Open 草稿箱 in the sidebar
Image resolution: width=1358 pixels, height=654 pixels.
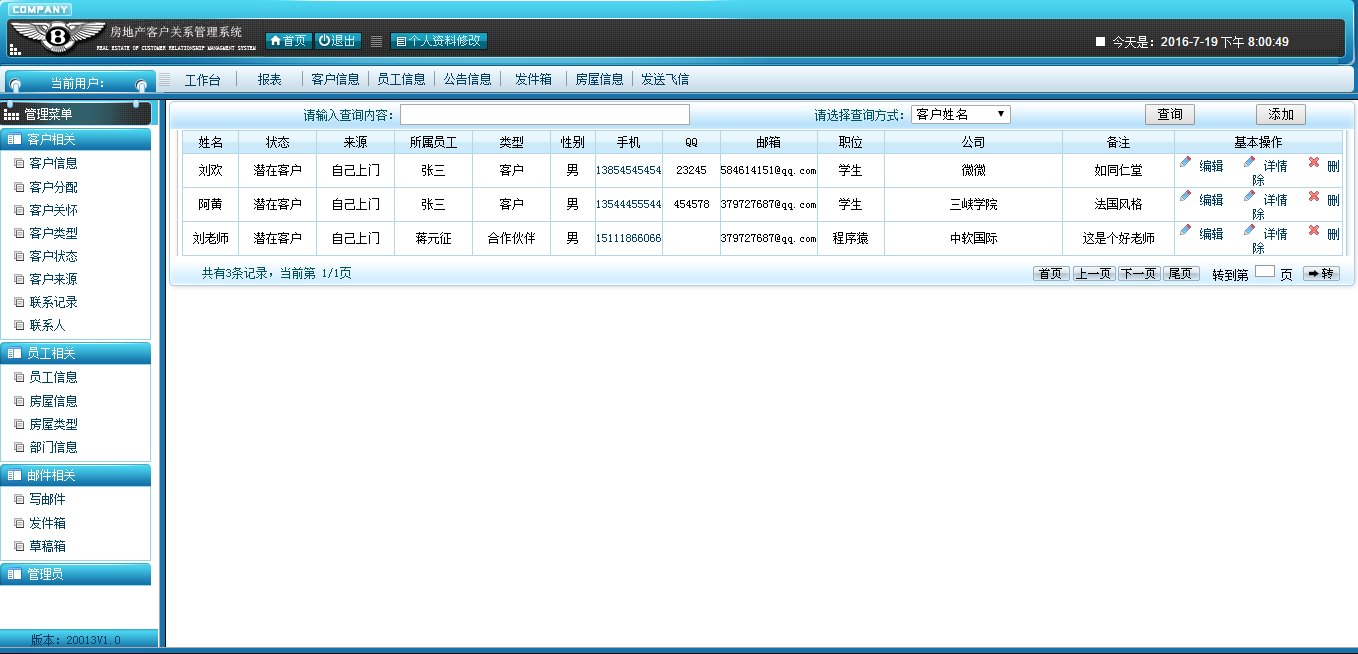pos(48,546)
